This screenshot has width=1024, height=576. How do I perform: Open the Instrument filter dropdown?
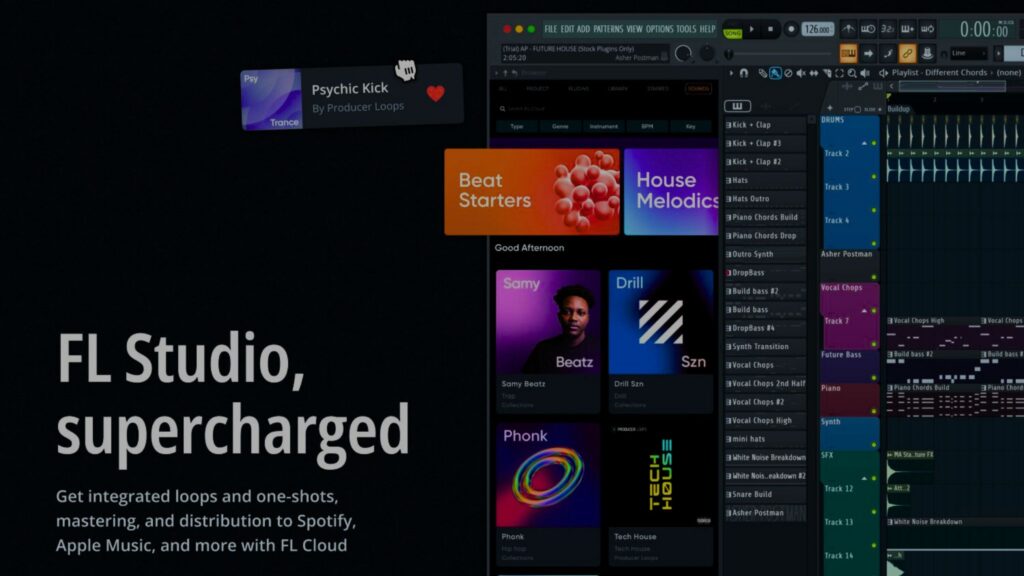point(603,127)
